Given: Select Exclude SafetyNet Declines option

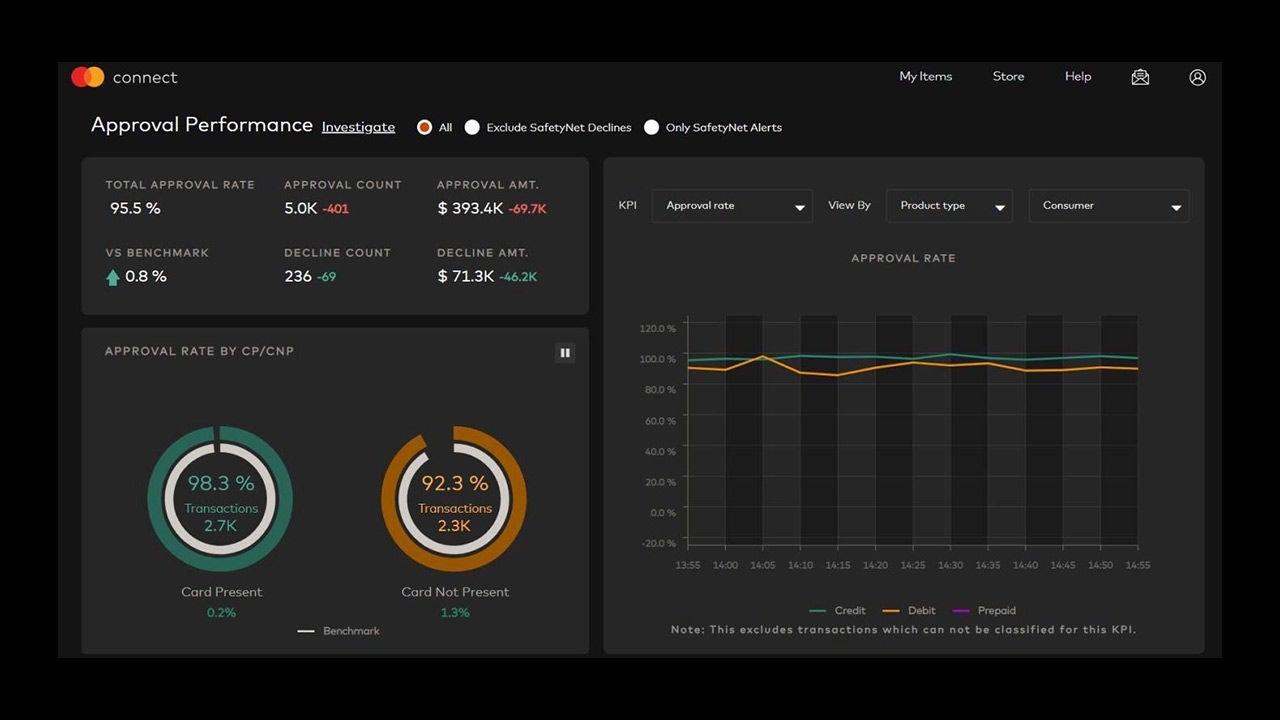Looking at the screenshot, I should 472,127.
